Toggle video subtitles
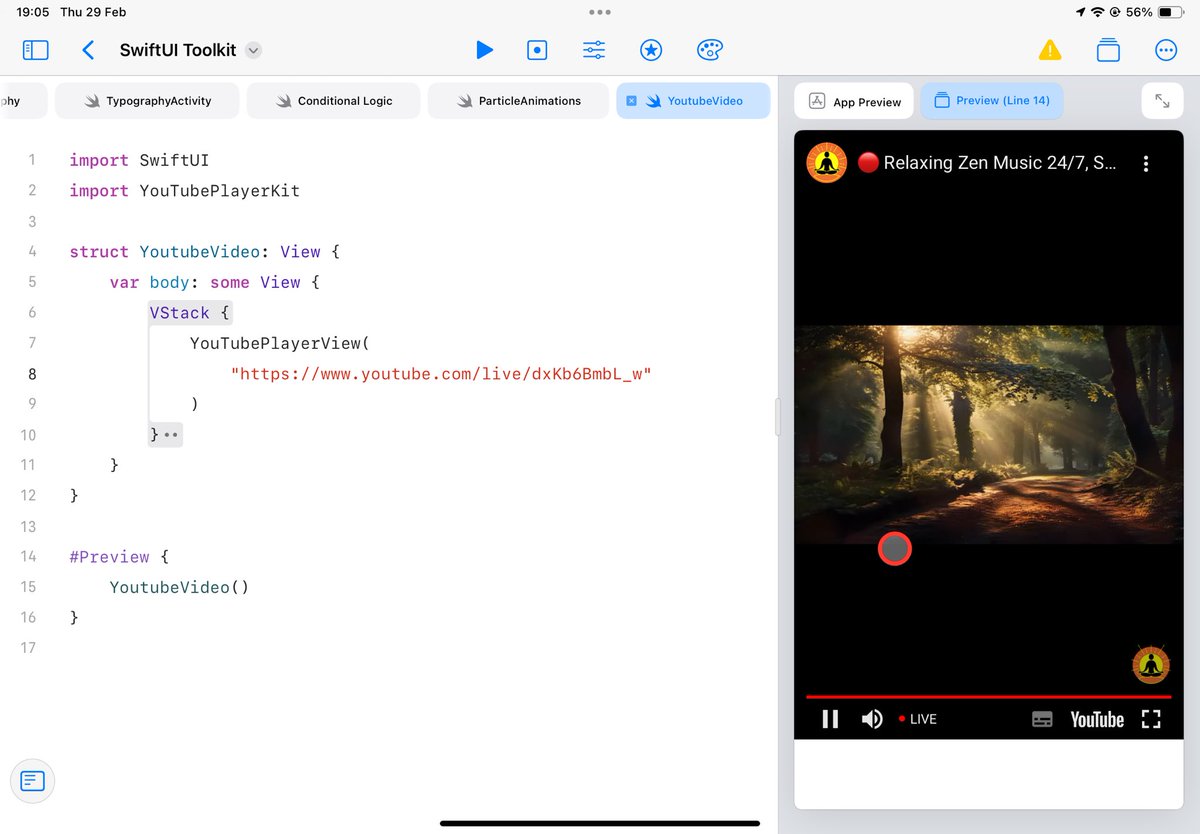 (x=1042, y=719)
